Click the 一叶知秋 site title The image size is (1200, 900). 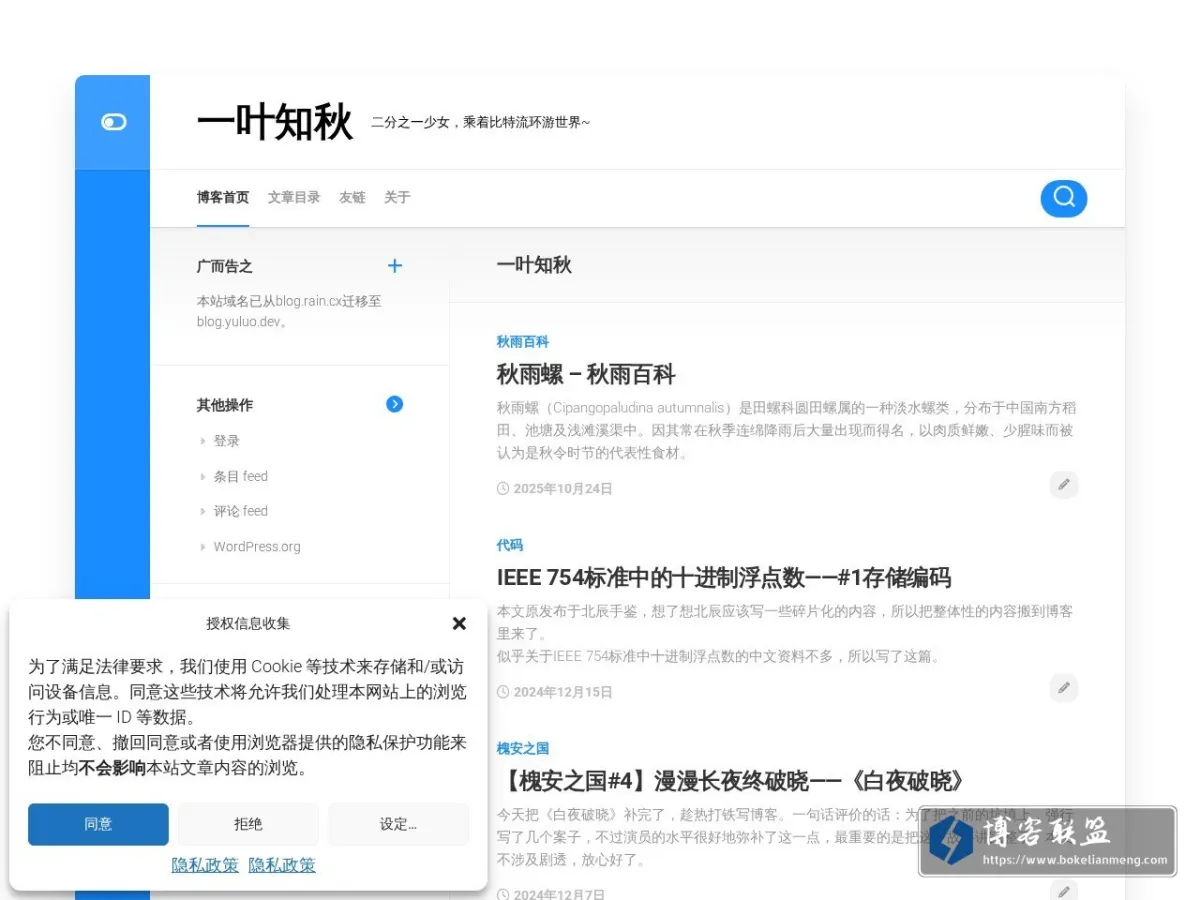(x=275, y=123)
